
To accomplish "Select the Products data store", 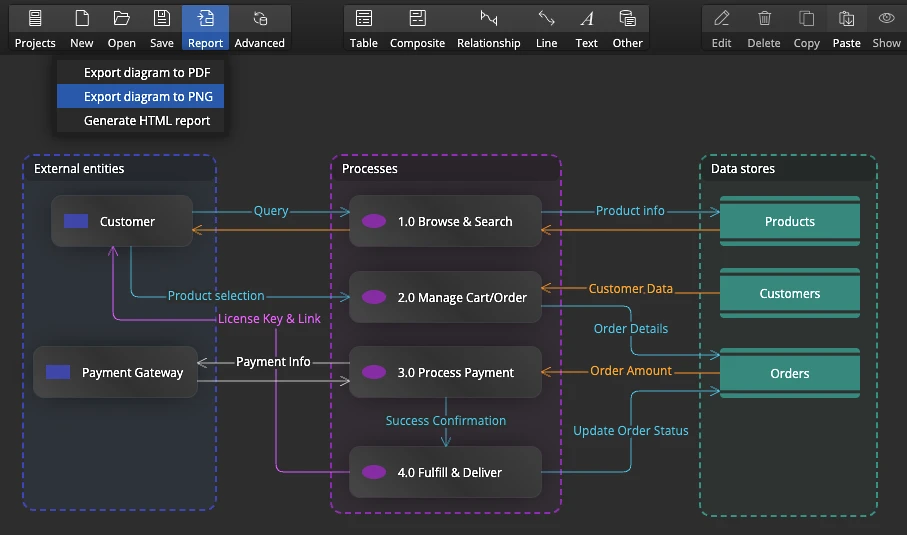I will pos(790,221).
